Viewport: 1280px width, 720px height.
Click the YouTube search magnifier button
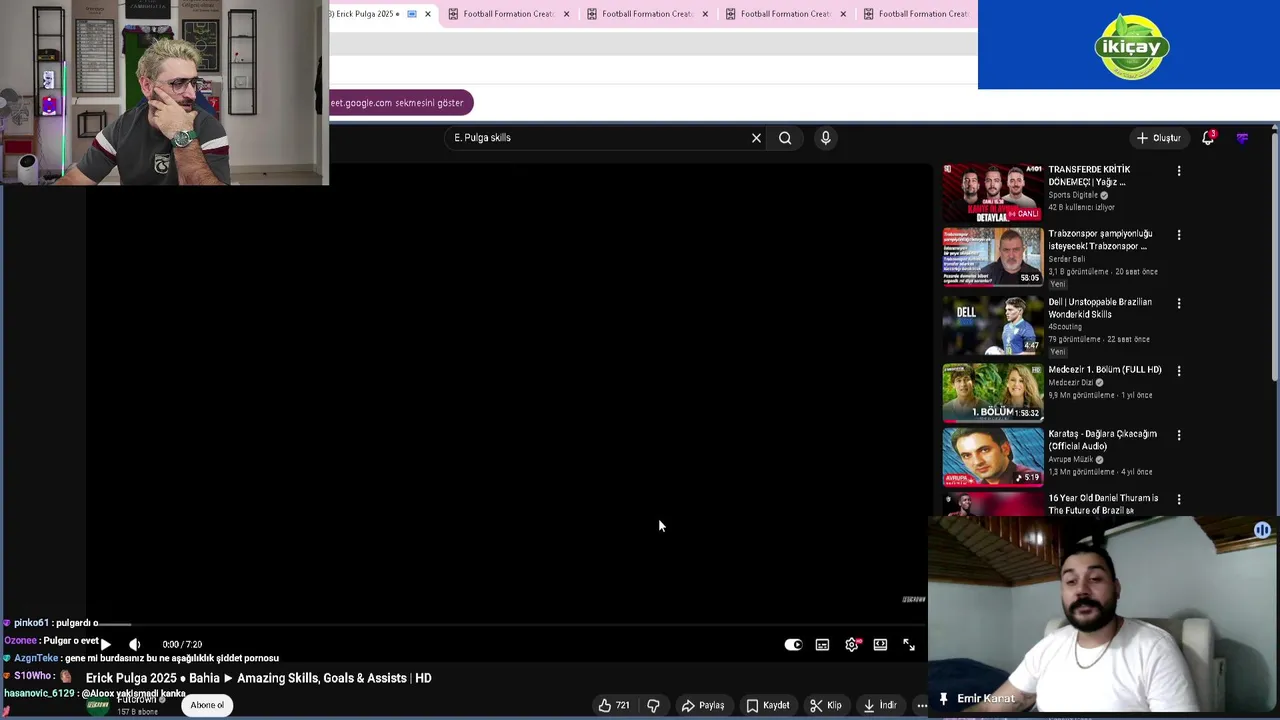pos(785,138)
